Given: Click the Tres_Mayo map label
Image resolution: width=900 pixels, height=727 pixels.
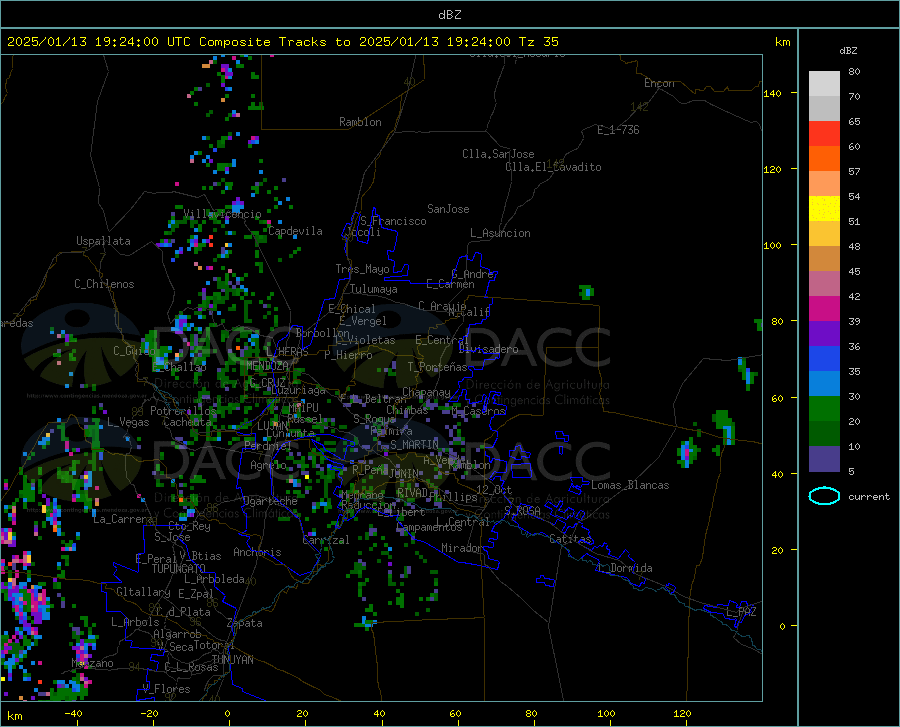Looking at the screenshot, I should click(x=362, y=269).
